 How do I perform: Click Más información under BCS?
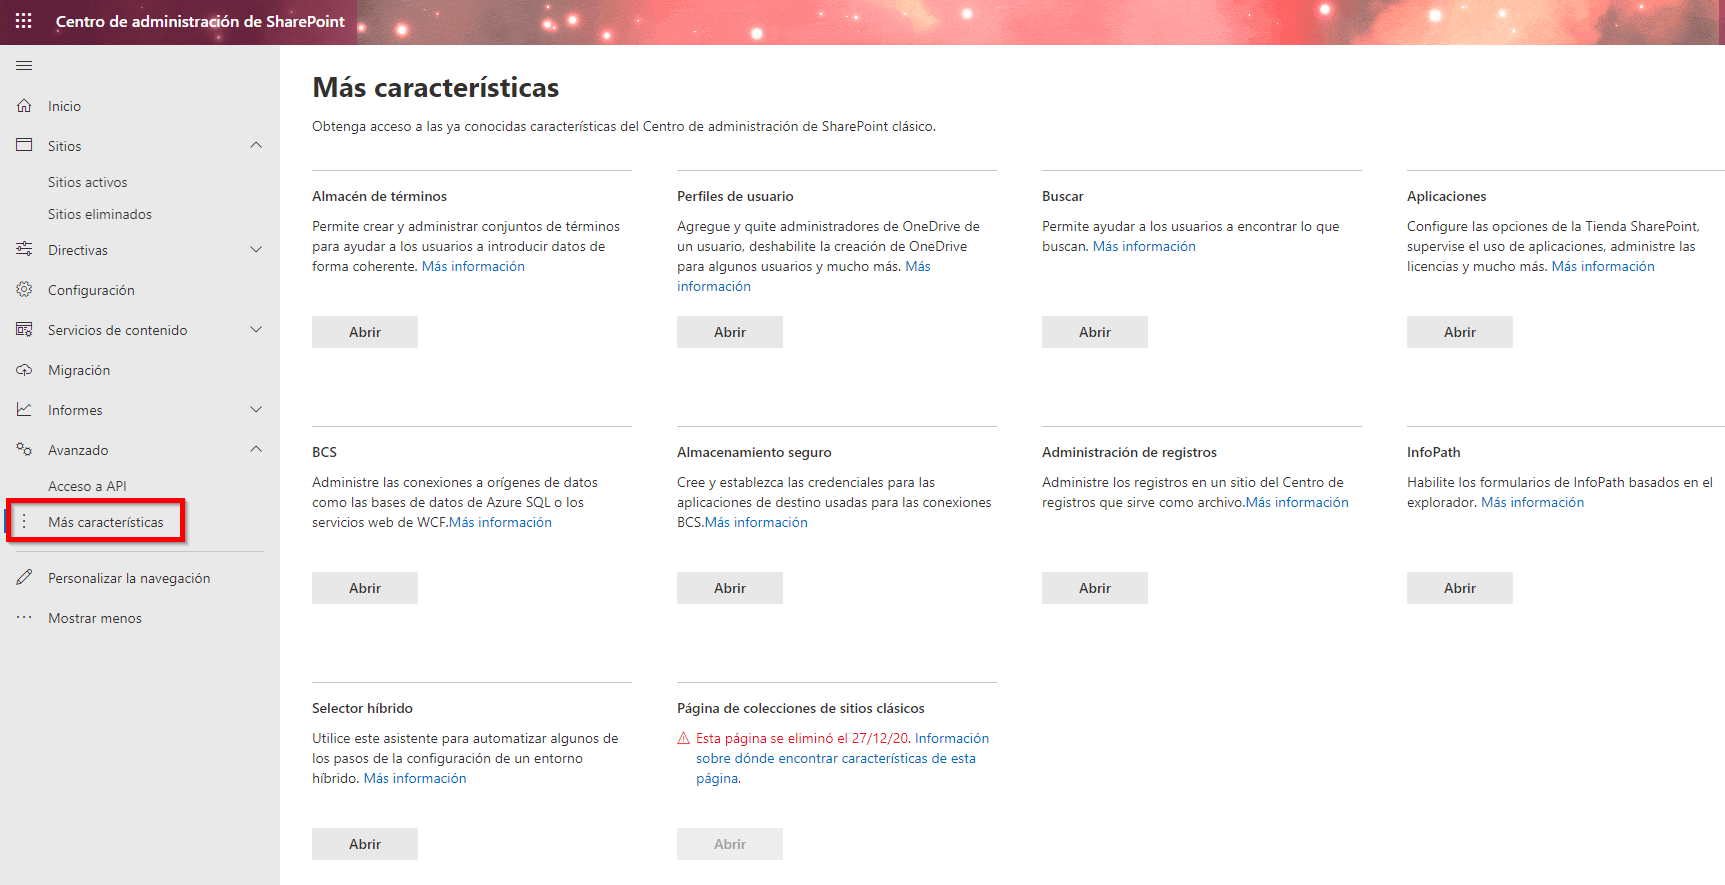500,522
